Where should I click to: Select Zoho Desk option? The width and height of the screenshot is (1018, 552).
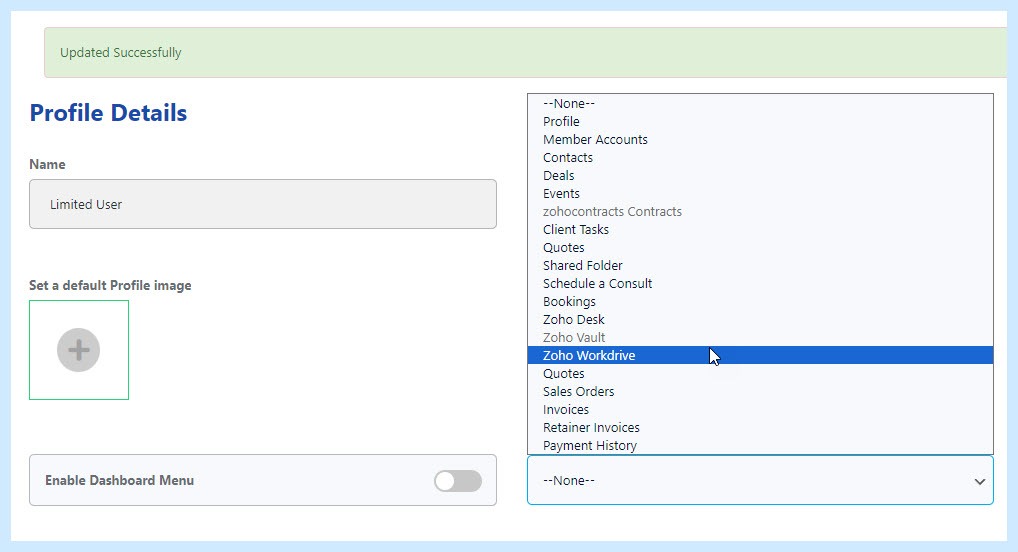click(760, 320)
